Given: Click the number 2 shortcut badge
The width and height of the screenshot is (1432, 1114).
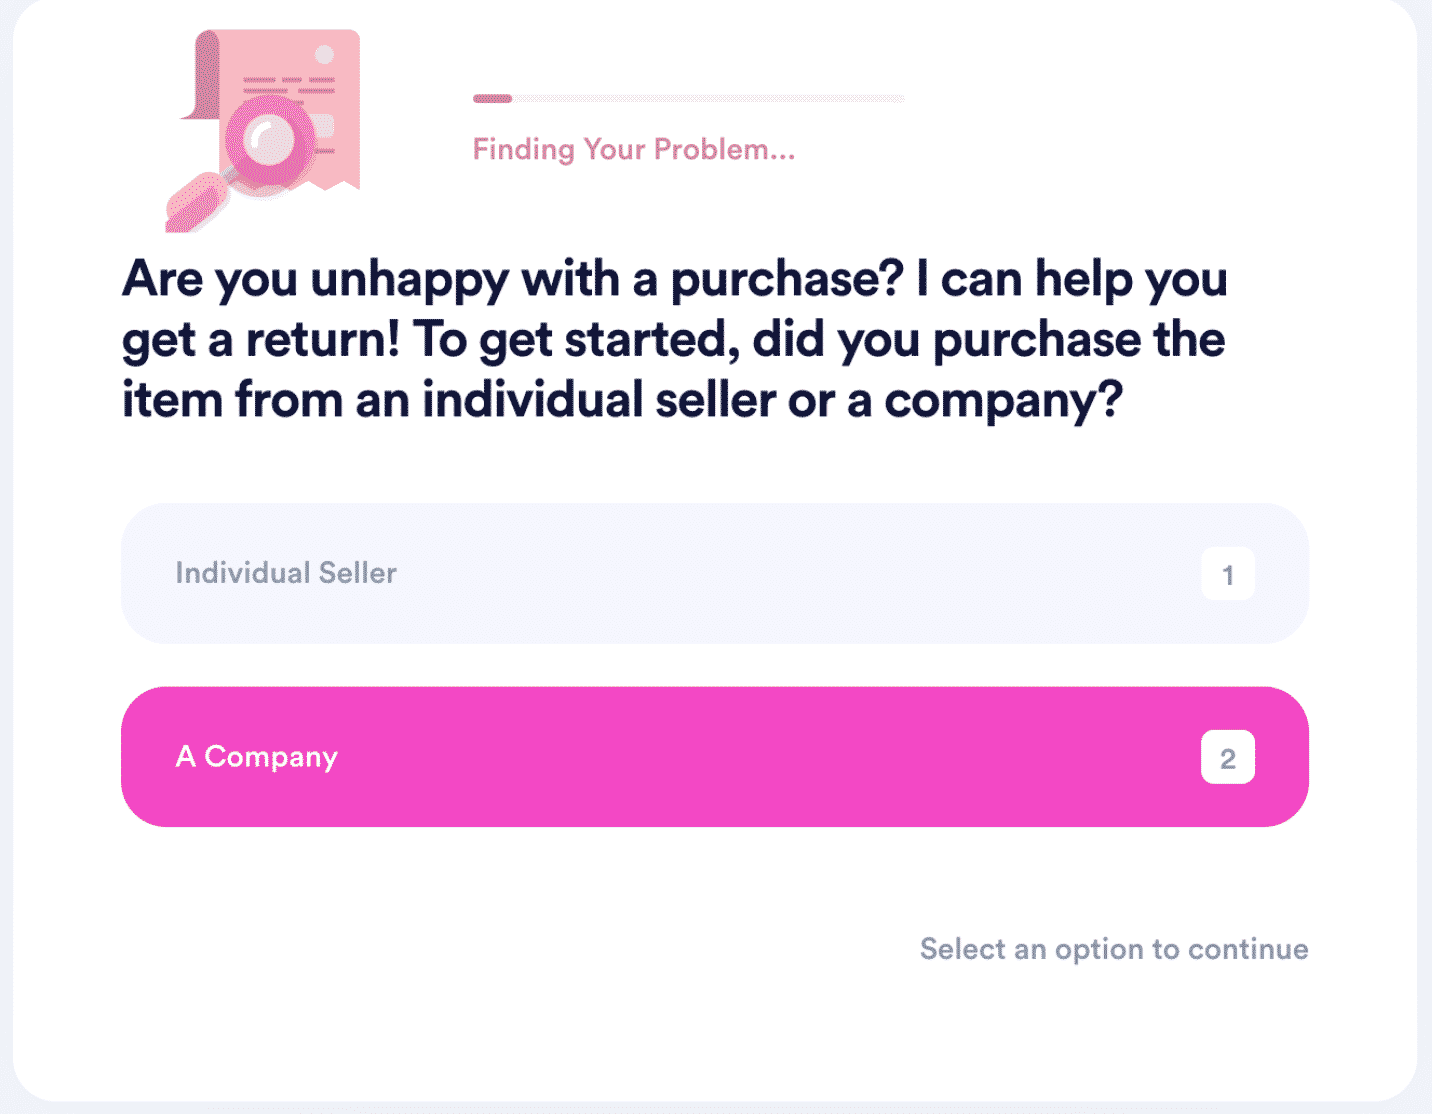Looking at the screenshot, I should click(1228, 758).
